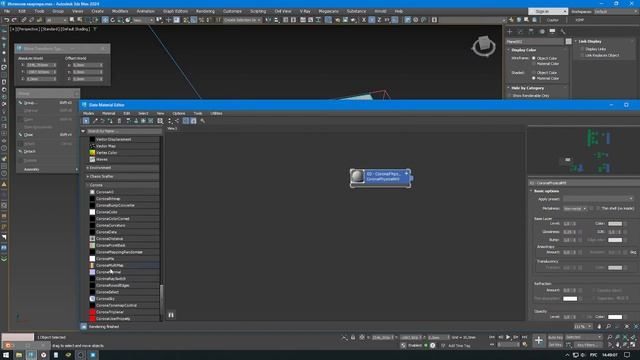Image resolution: width=640 pixels, height=360 pixels.
Task: Open the Display tab icon in command panel
Action: pos(552,31)
